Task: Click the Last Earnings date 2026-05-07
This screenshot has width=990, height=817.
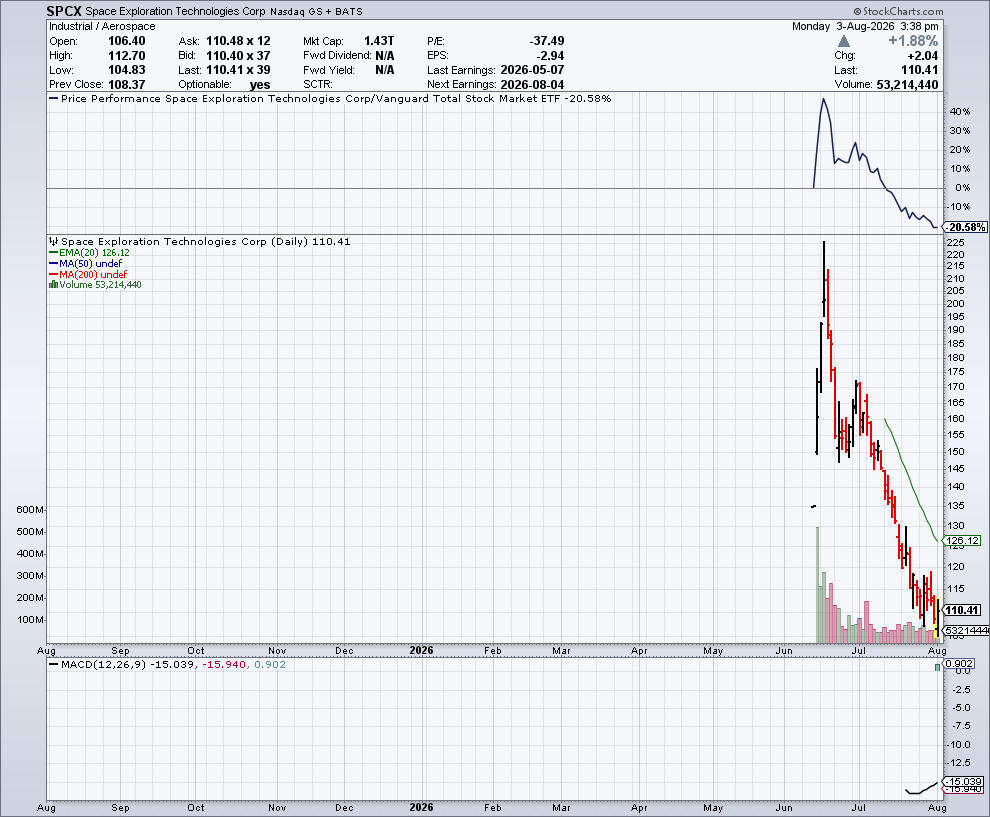Action: click(532, 70)
